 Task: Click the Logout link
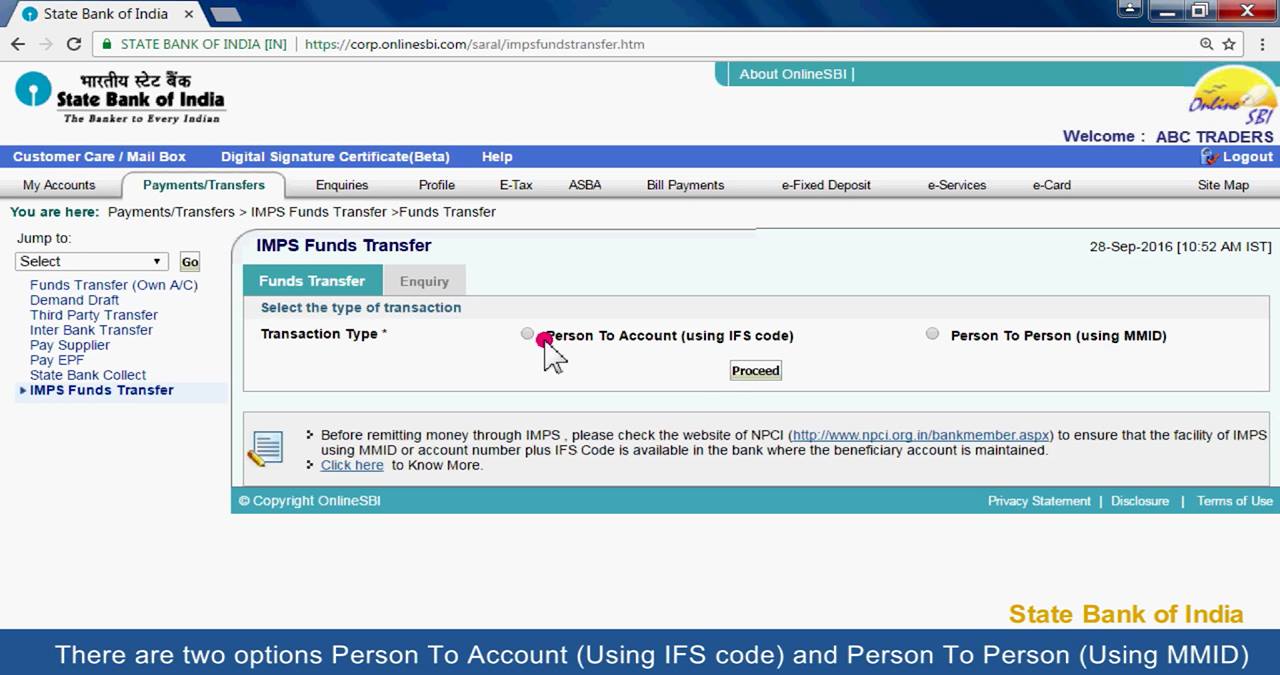point(1248,157)
